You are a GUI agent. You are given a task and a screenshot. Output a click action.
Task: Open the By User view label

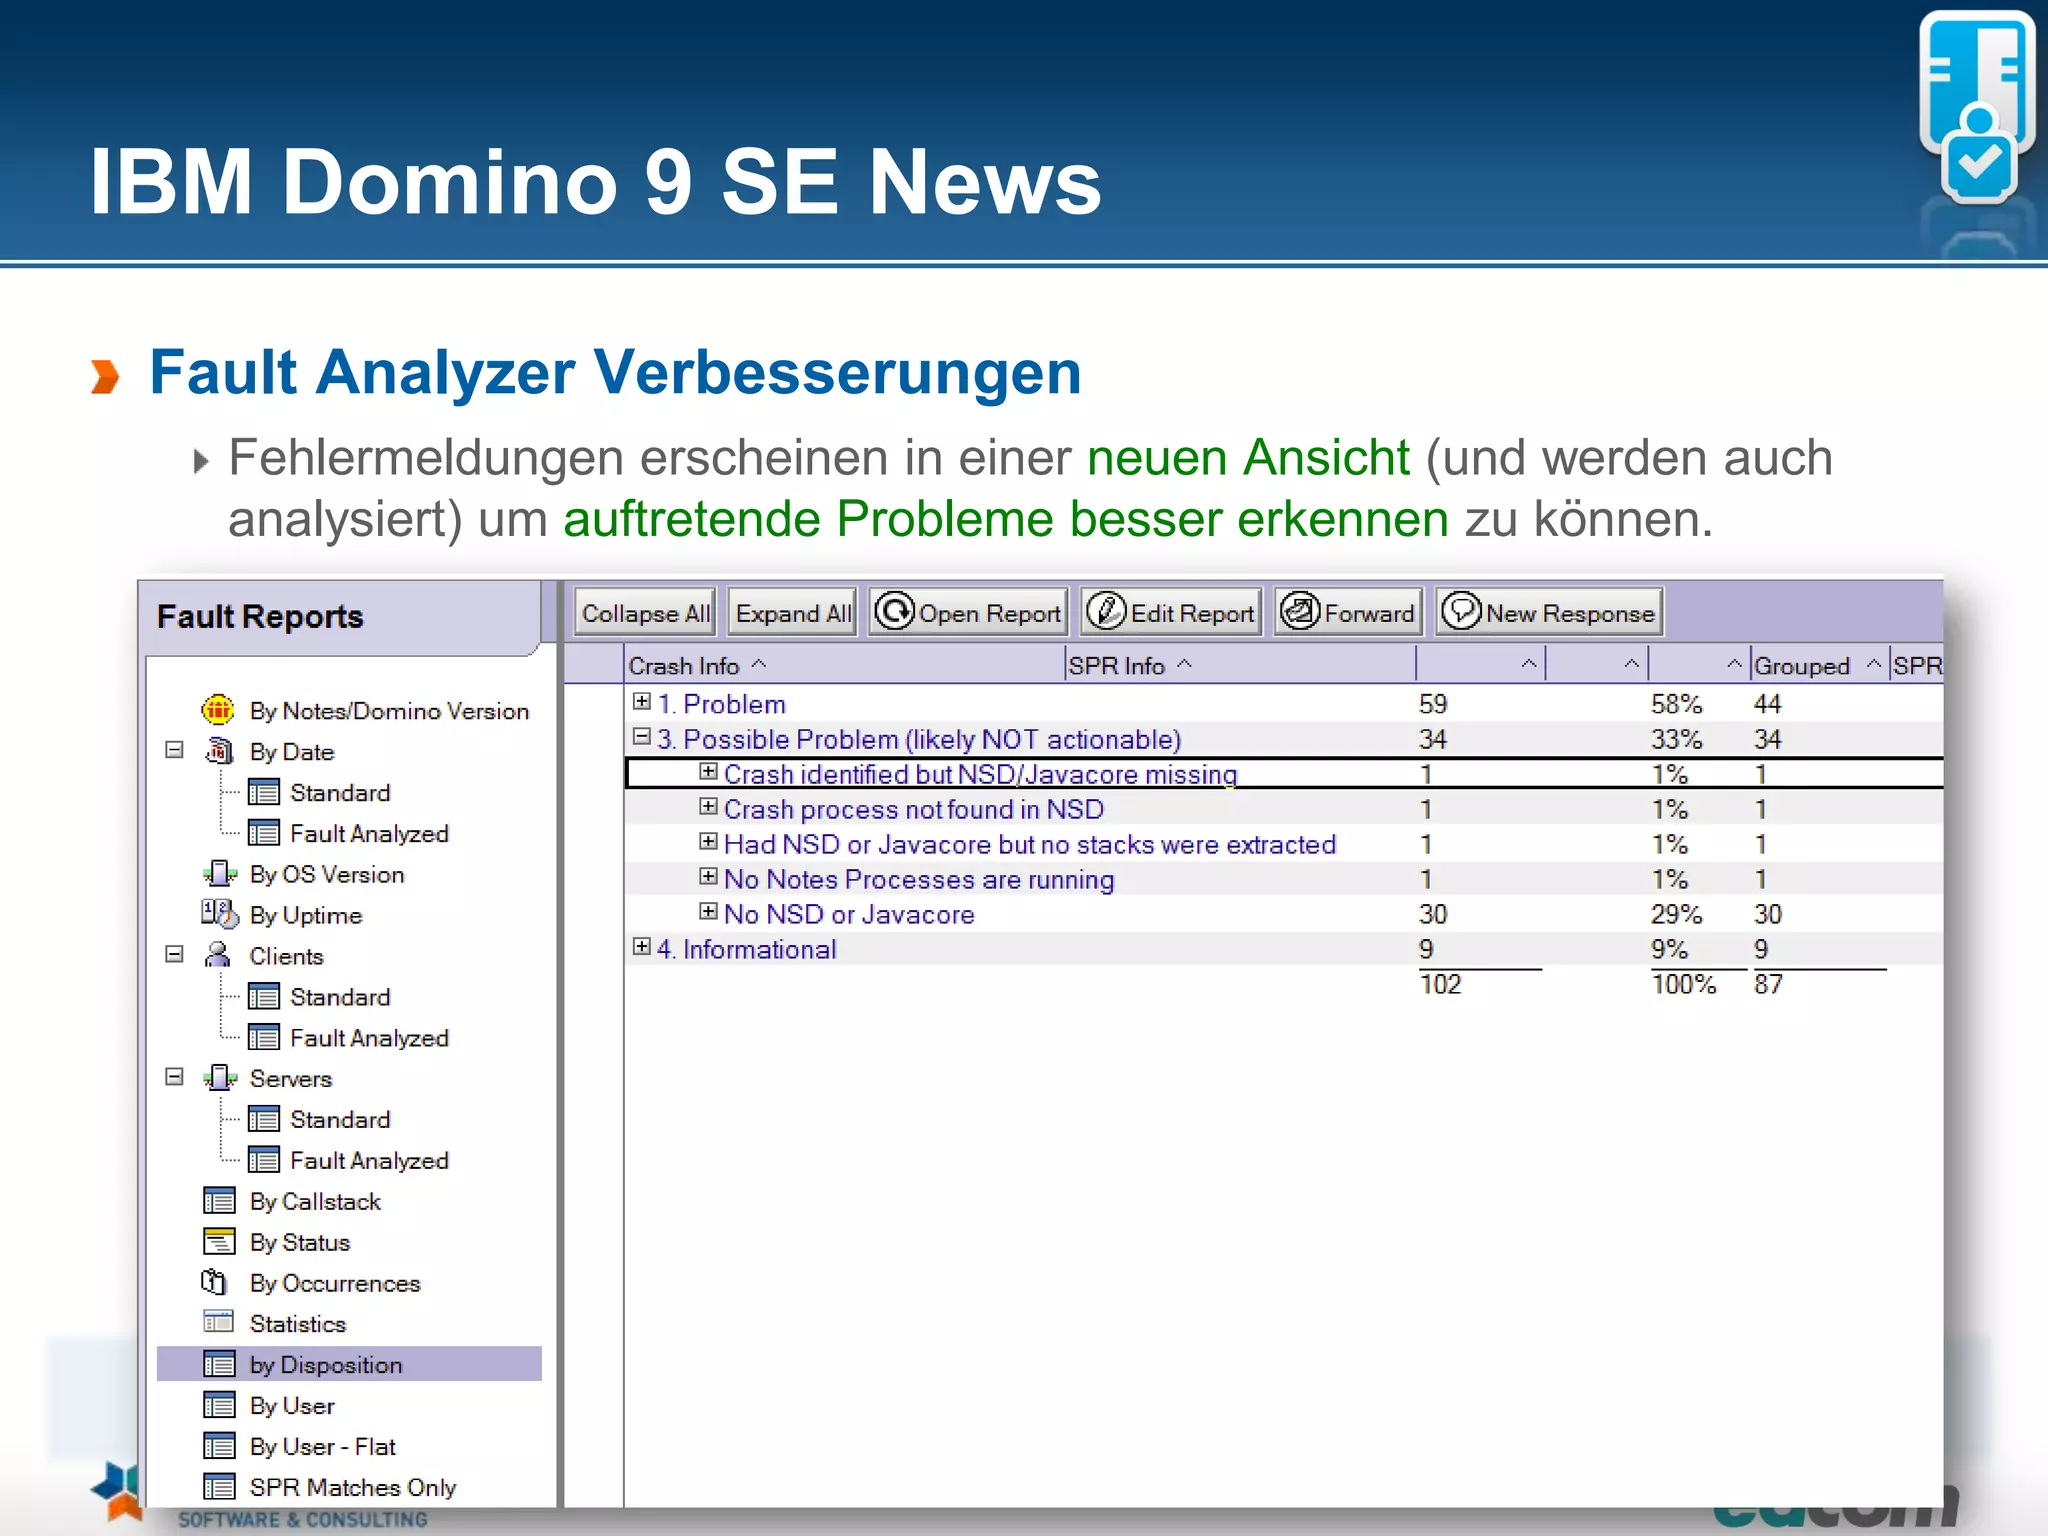click(292, 1406)
